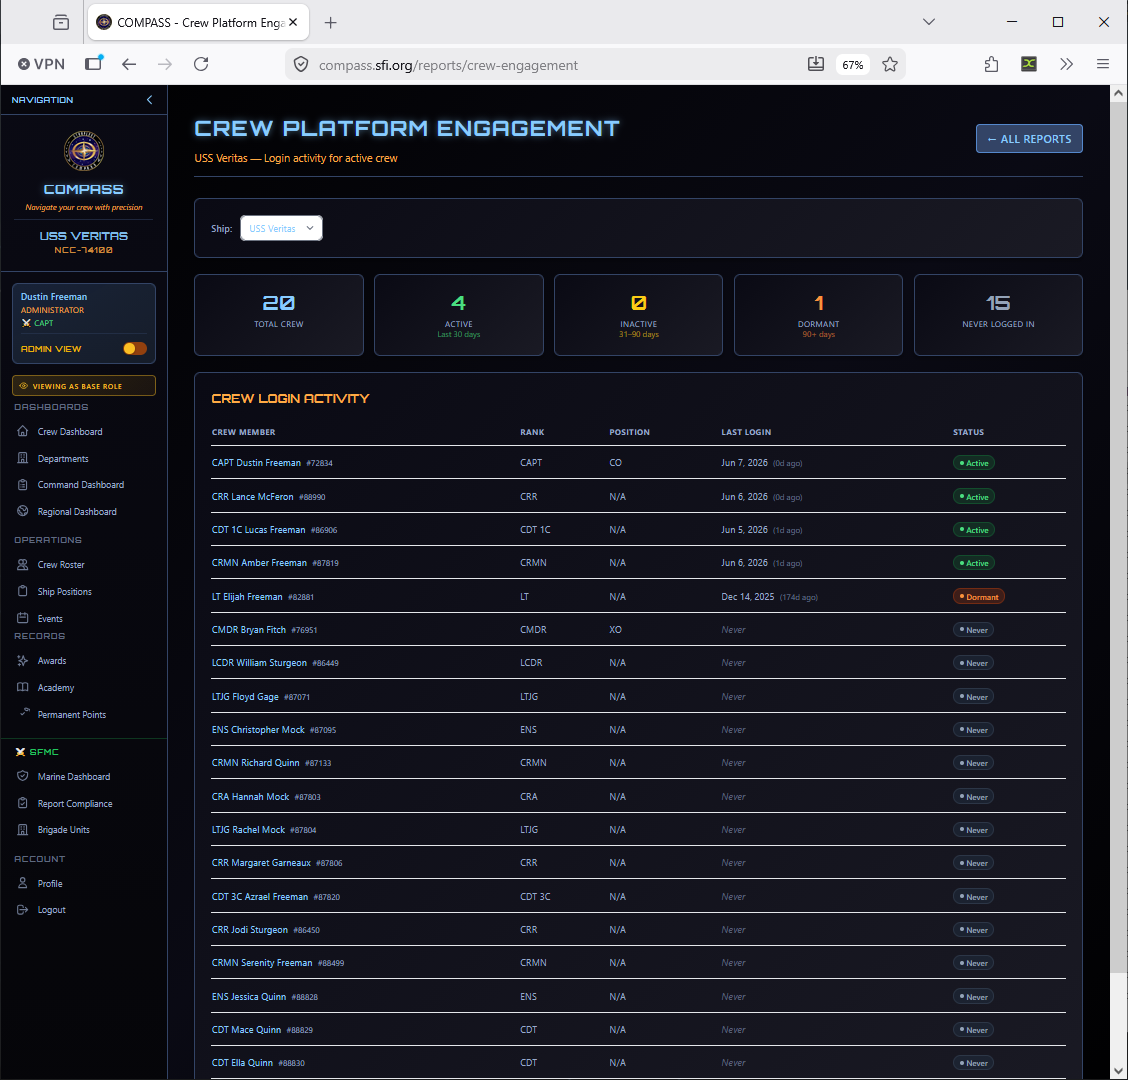
Task: Open Profile person icon
Action: click(22, 884)
